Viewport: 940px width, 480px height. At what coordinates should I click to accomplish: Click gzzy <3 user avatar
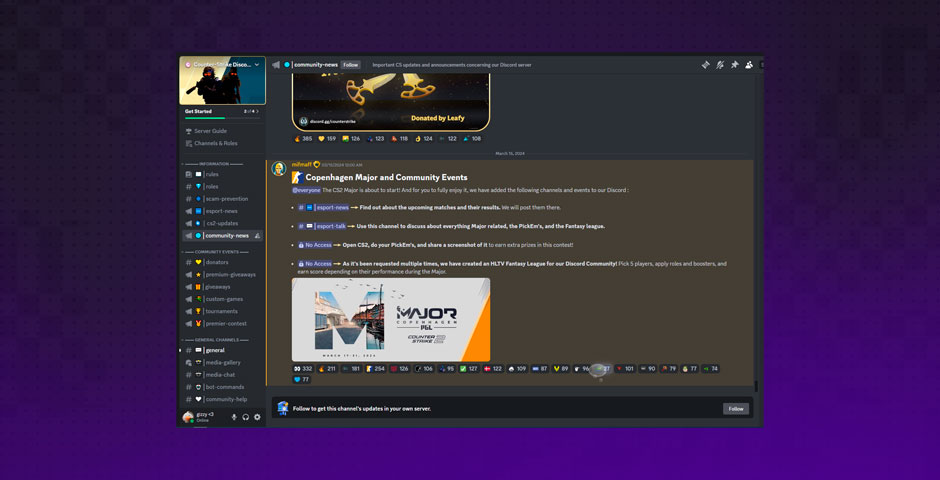(188, 417)
